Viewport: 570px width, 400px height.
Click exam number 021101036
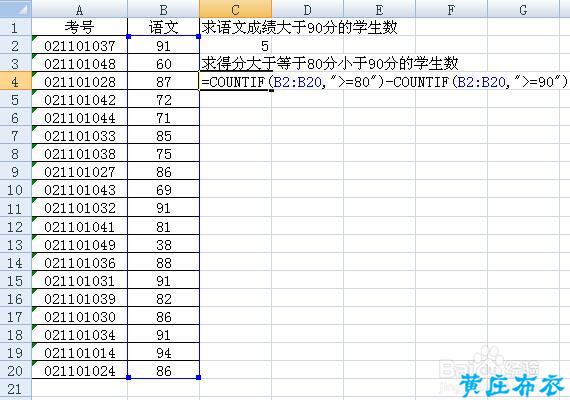click(x=80, y=263)
